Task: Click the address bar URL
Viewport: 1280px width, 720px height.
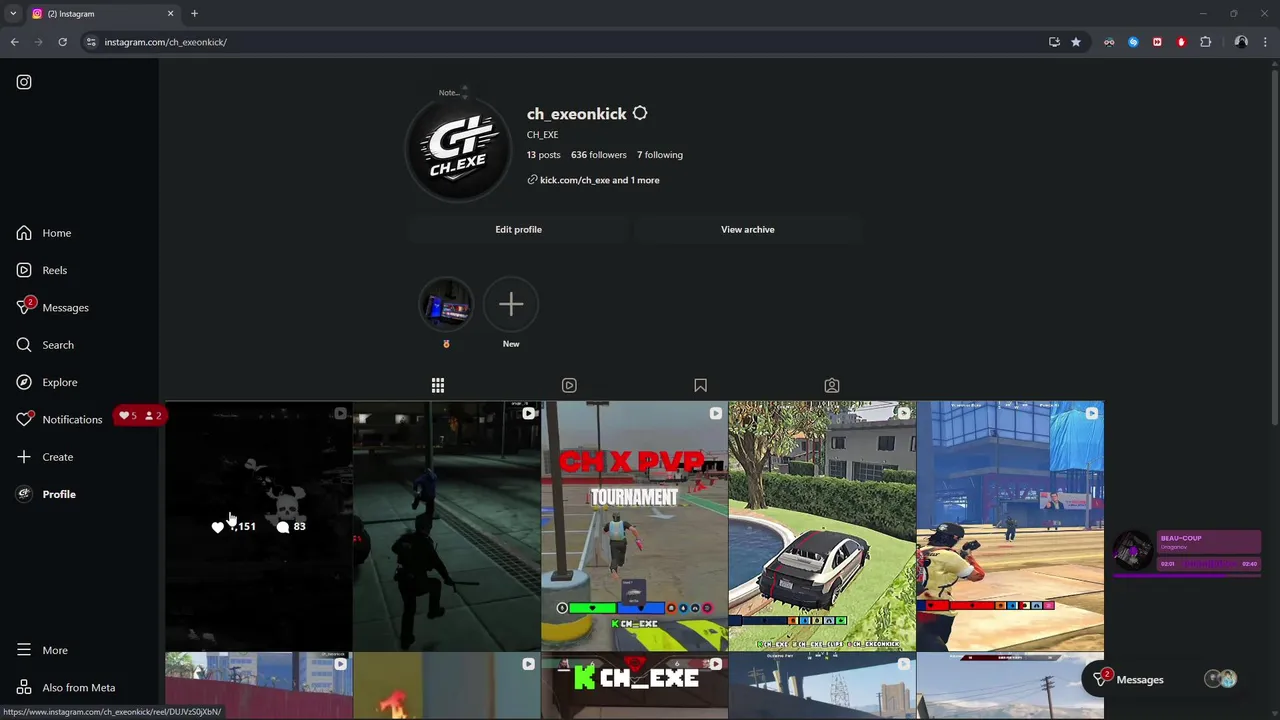Action: [165, 42]
